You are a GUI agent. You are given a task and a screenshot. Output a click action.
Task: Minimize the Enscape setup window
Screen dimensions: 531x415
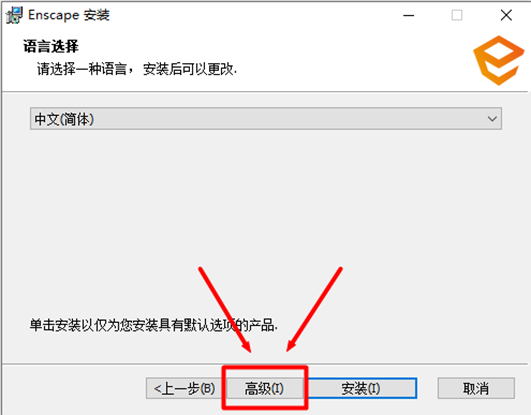[409, 15]
